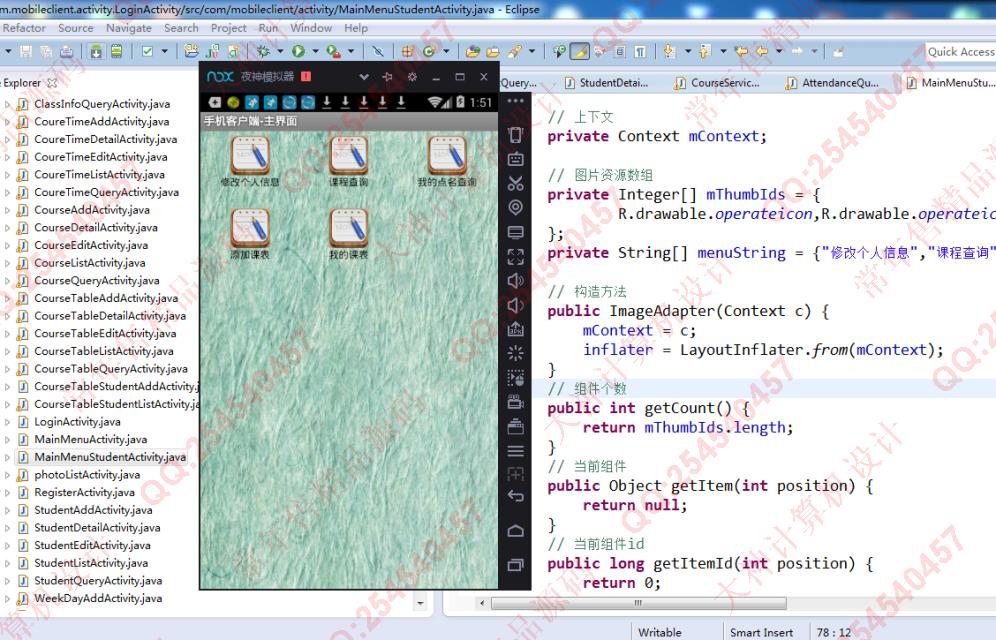The image size is (996, 640).
Task: Click Nox recent apps icon
Action: (516, 564)
